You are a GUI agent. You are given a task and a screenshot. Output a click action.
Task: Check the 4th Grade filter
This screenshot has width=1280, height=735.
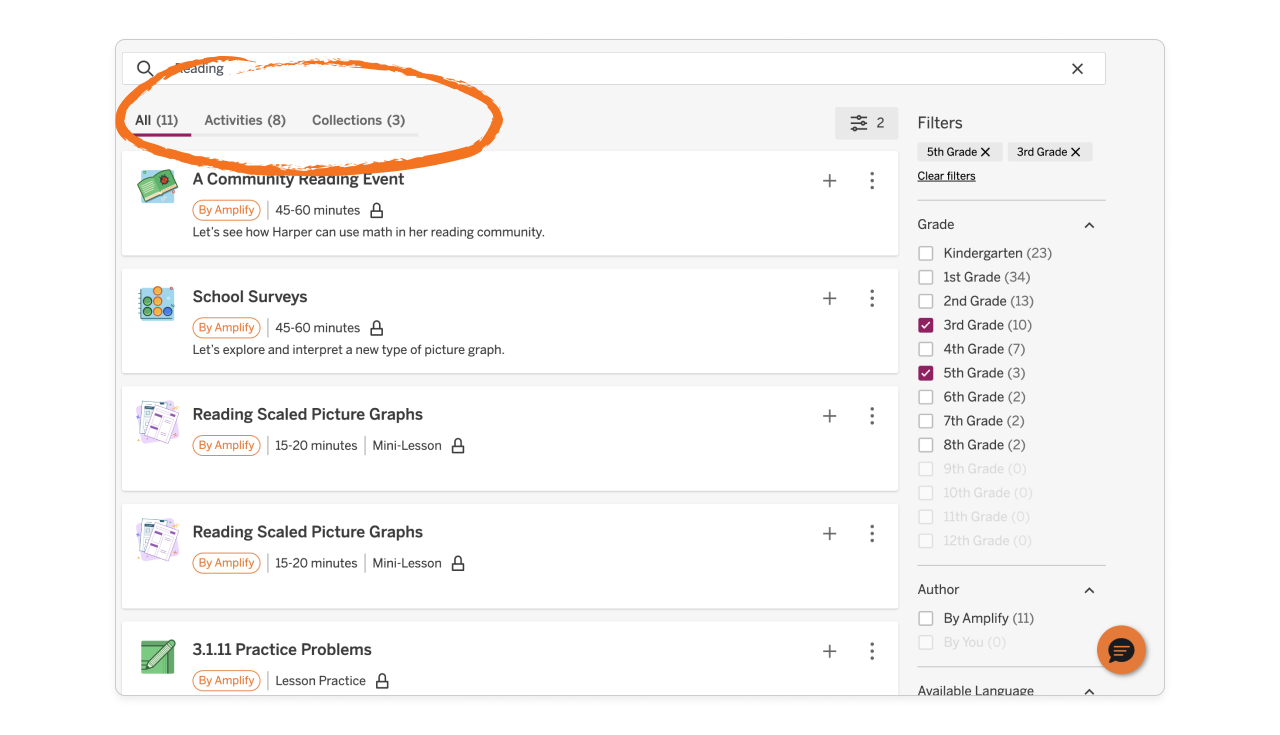point(926,349)
